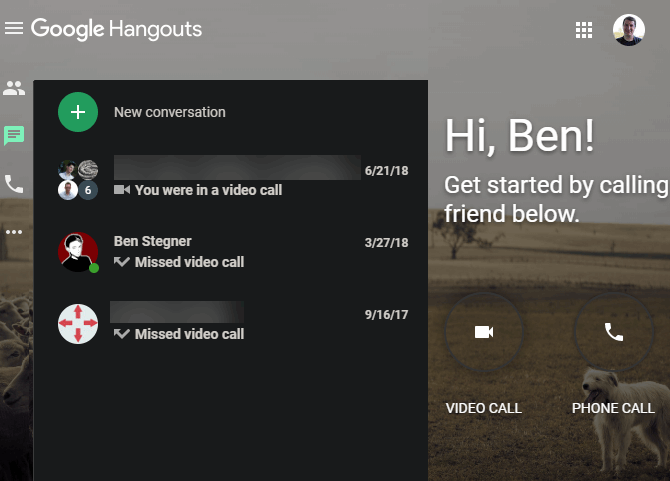Click the New conversation label
The width and height of the screenshot is (670, 481).
[x=170, y=112]
